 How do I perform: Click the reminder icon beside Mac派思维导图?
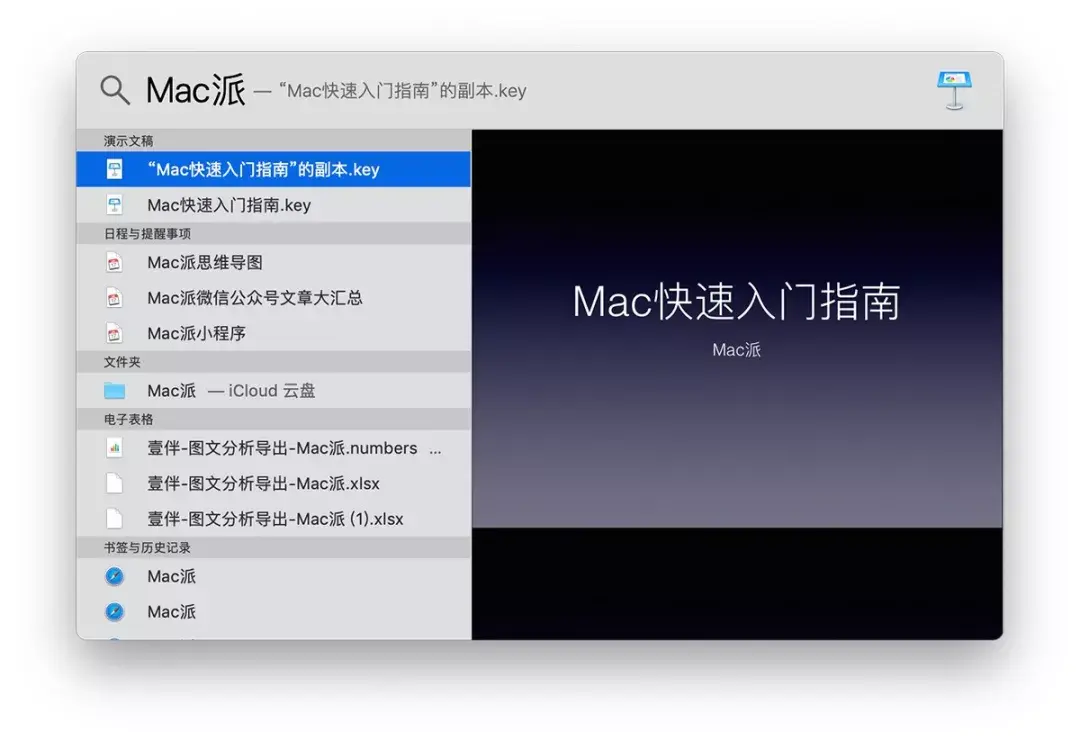tap(113, 261)
